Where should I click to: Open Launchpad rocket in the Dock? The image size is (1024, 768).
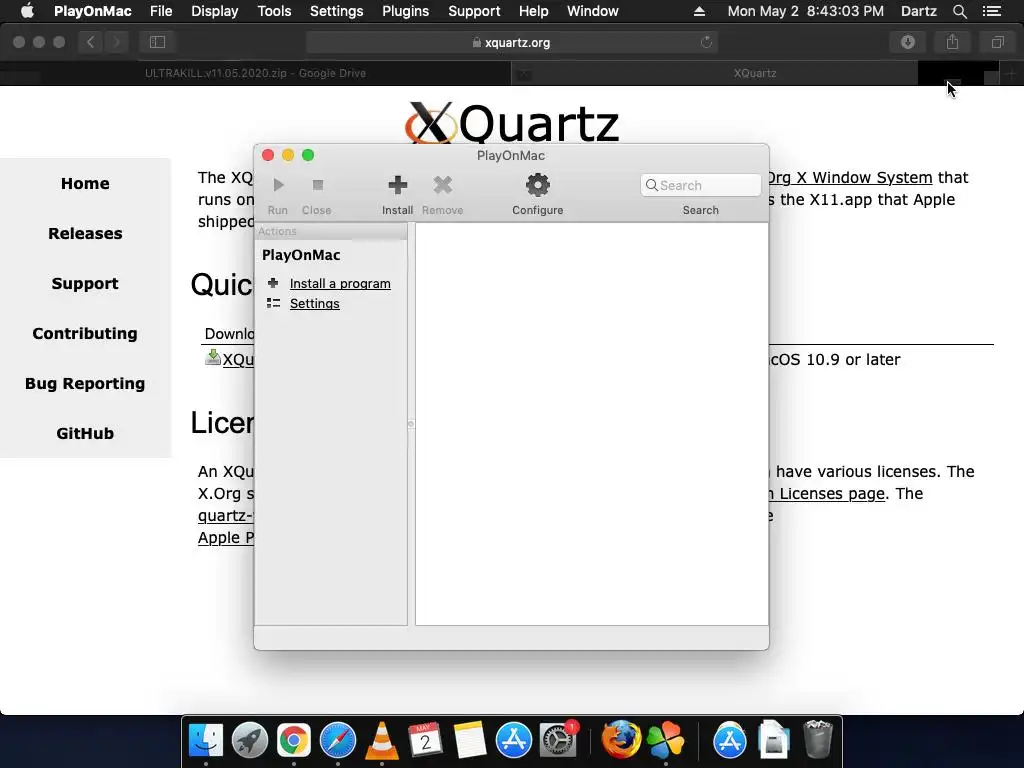(x=249, y=740)
